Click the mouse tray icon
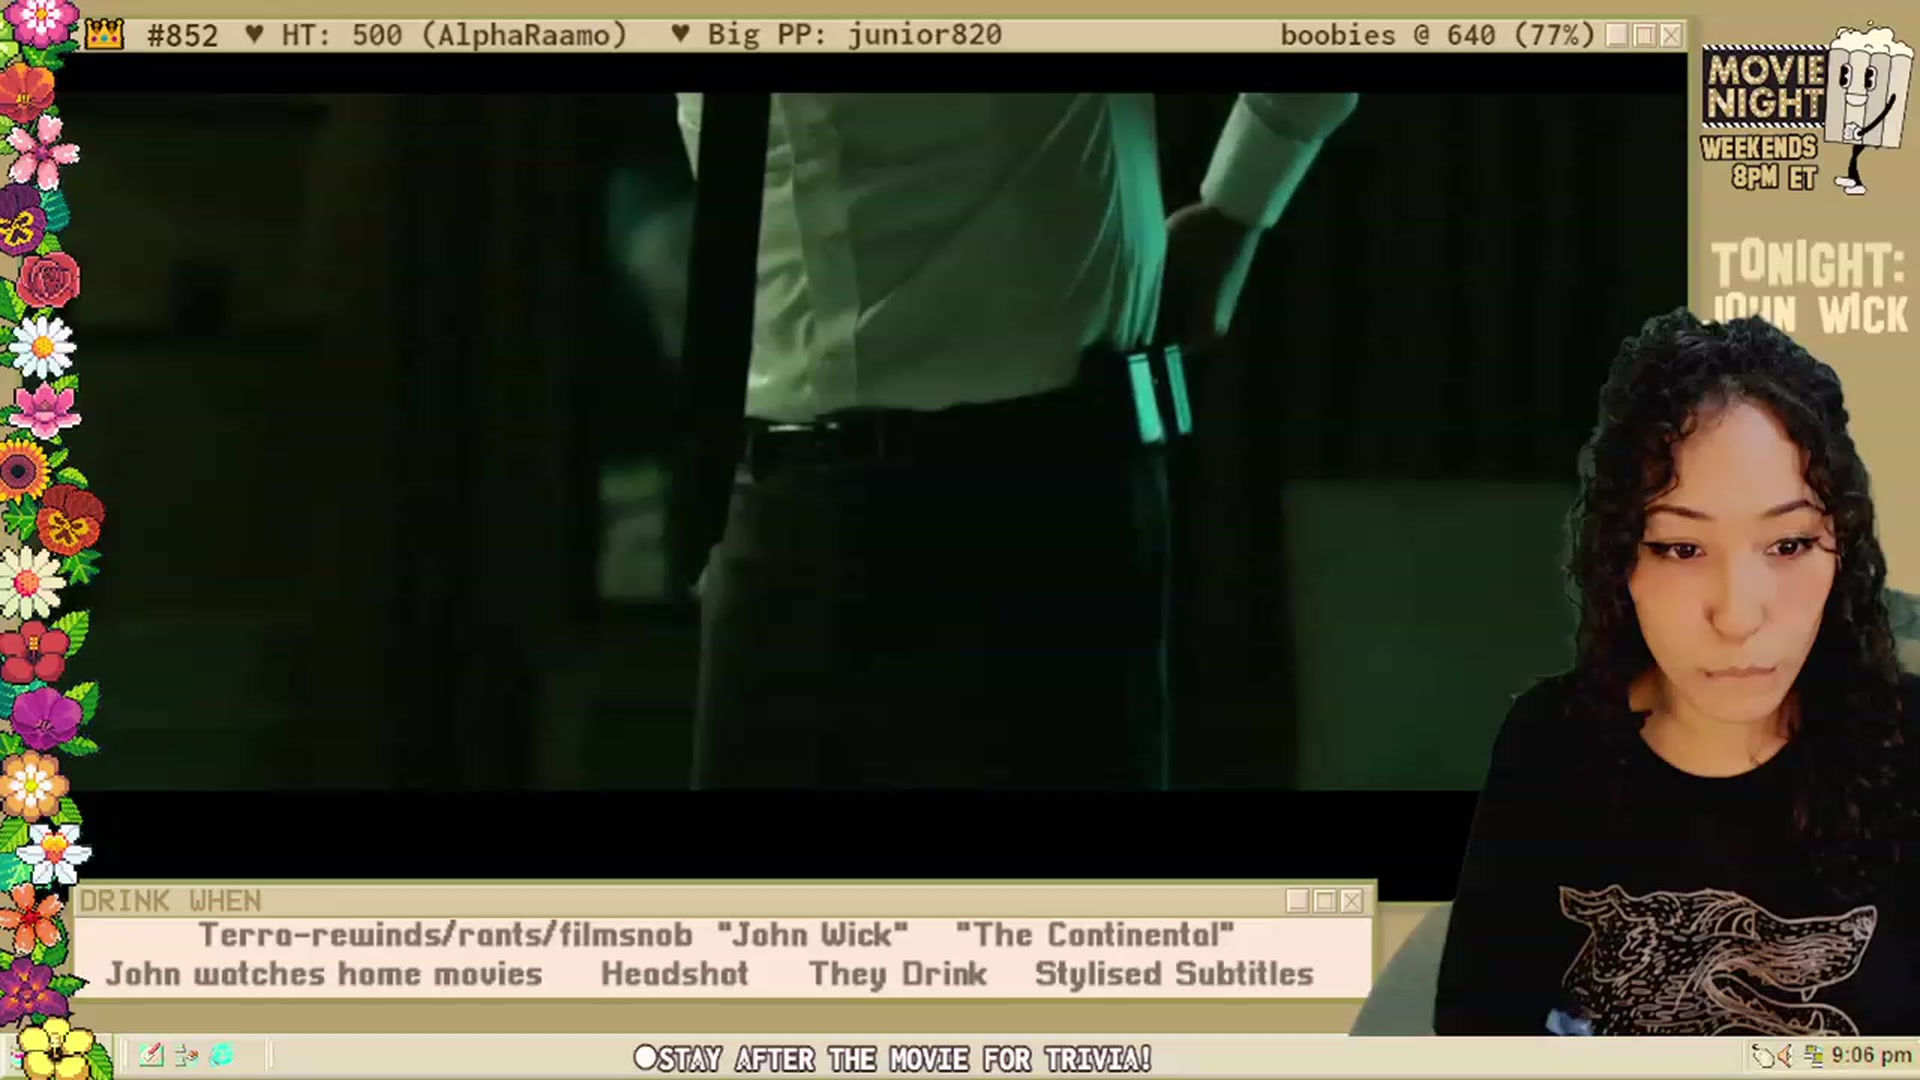This screenshot has width=1920, height=1080. click(x=1764, y=1056)
